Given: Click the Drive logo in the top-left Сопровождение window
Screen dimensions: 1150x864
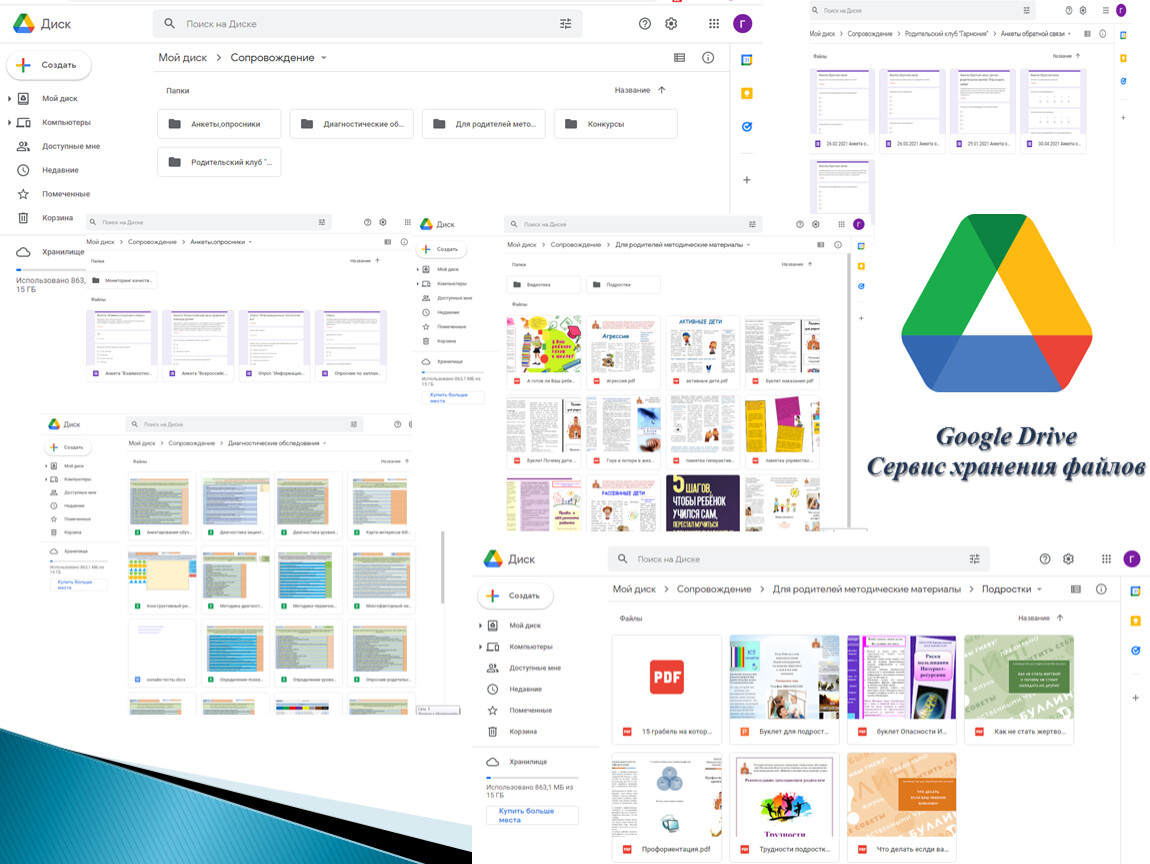Looking at the screenshot, I should (23, 23).
